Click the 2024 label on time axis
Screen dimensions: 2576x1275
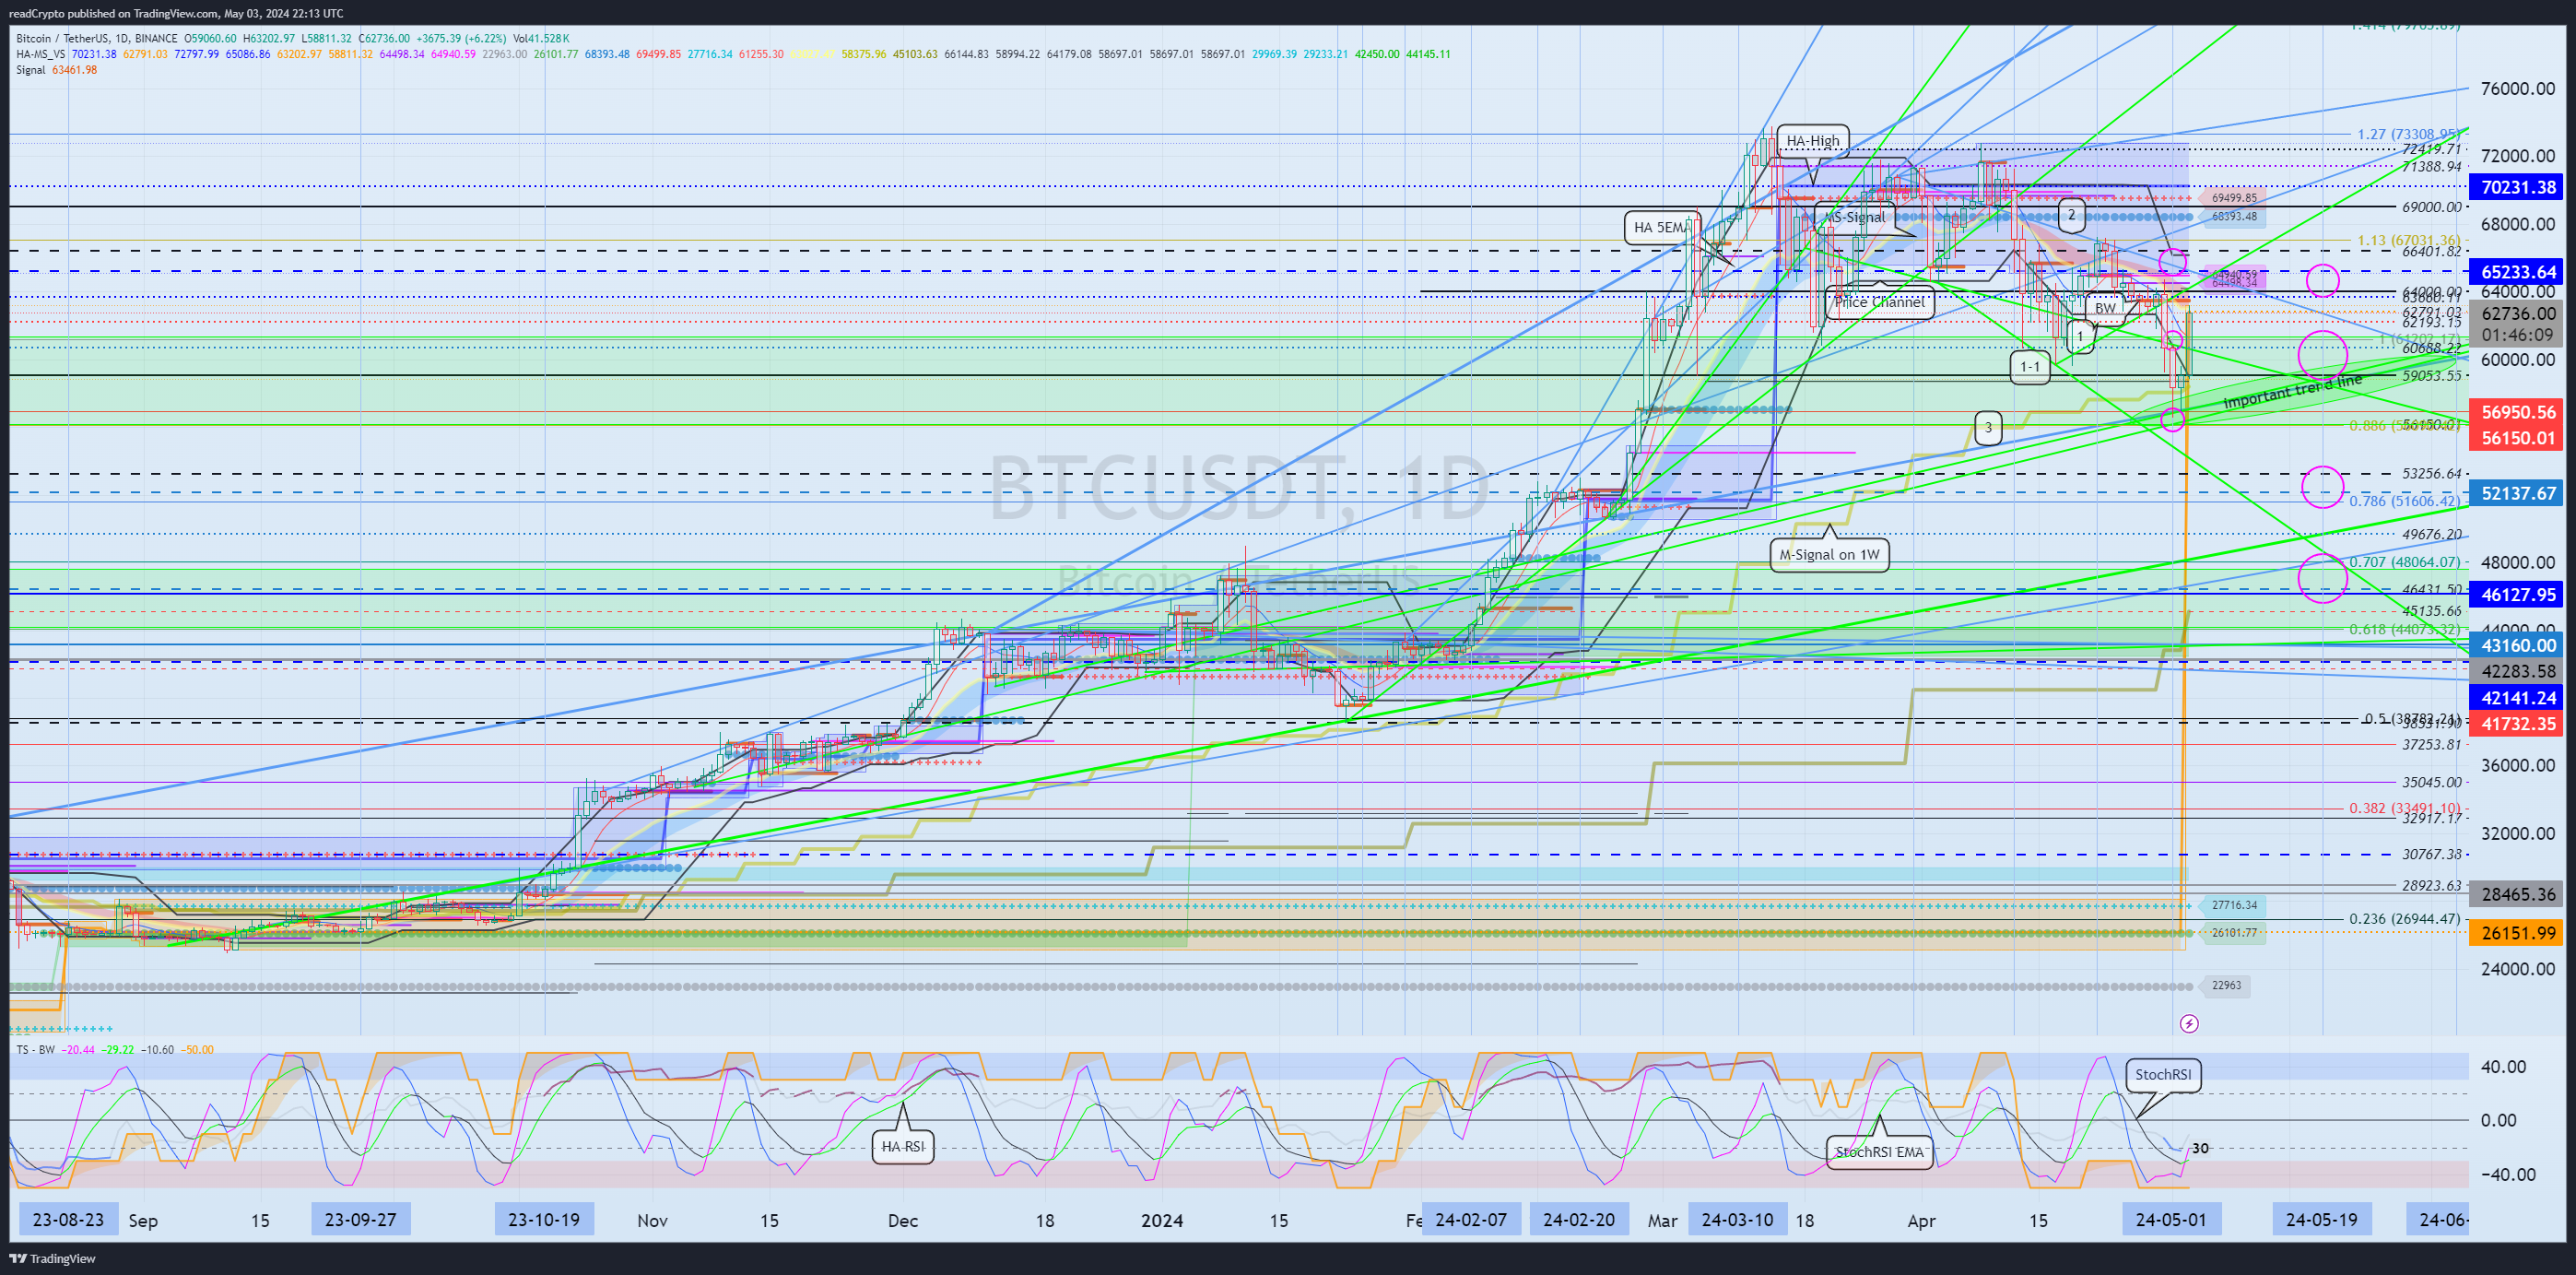click(x=1162, y=1220)
